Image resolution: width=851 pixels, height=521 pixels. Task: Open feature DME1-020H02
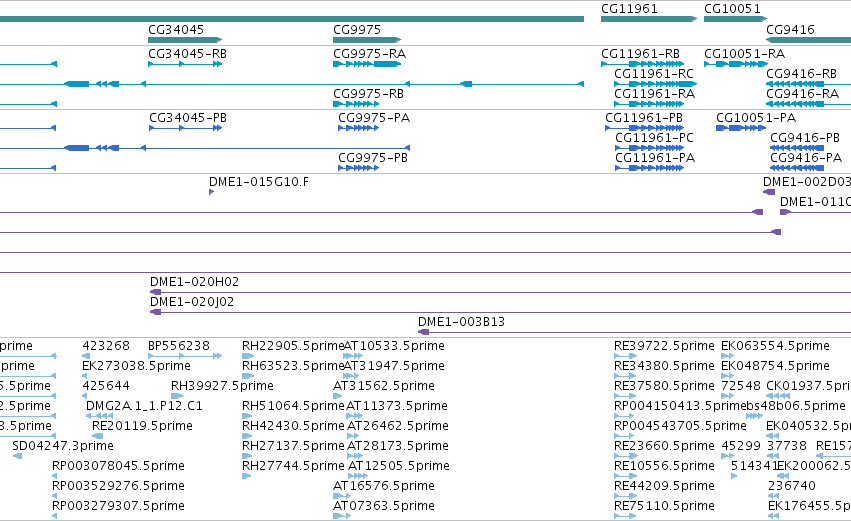pyautogui.click(x=194, y=281)
